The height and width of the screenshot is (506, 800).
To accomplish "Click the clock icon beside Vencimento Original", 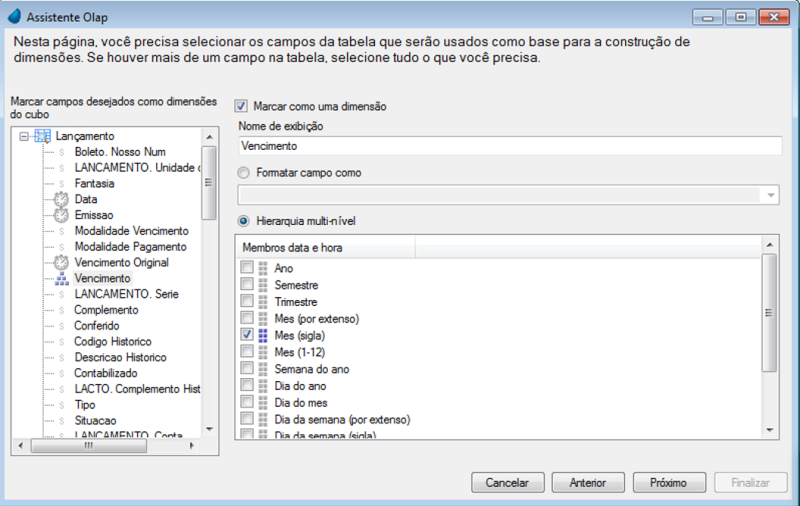I will (x=61, y=262).
